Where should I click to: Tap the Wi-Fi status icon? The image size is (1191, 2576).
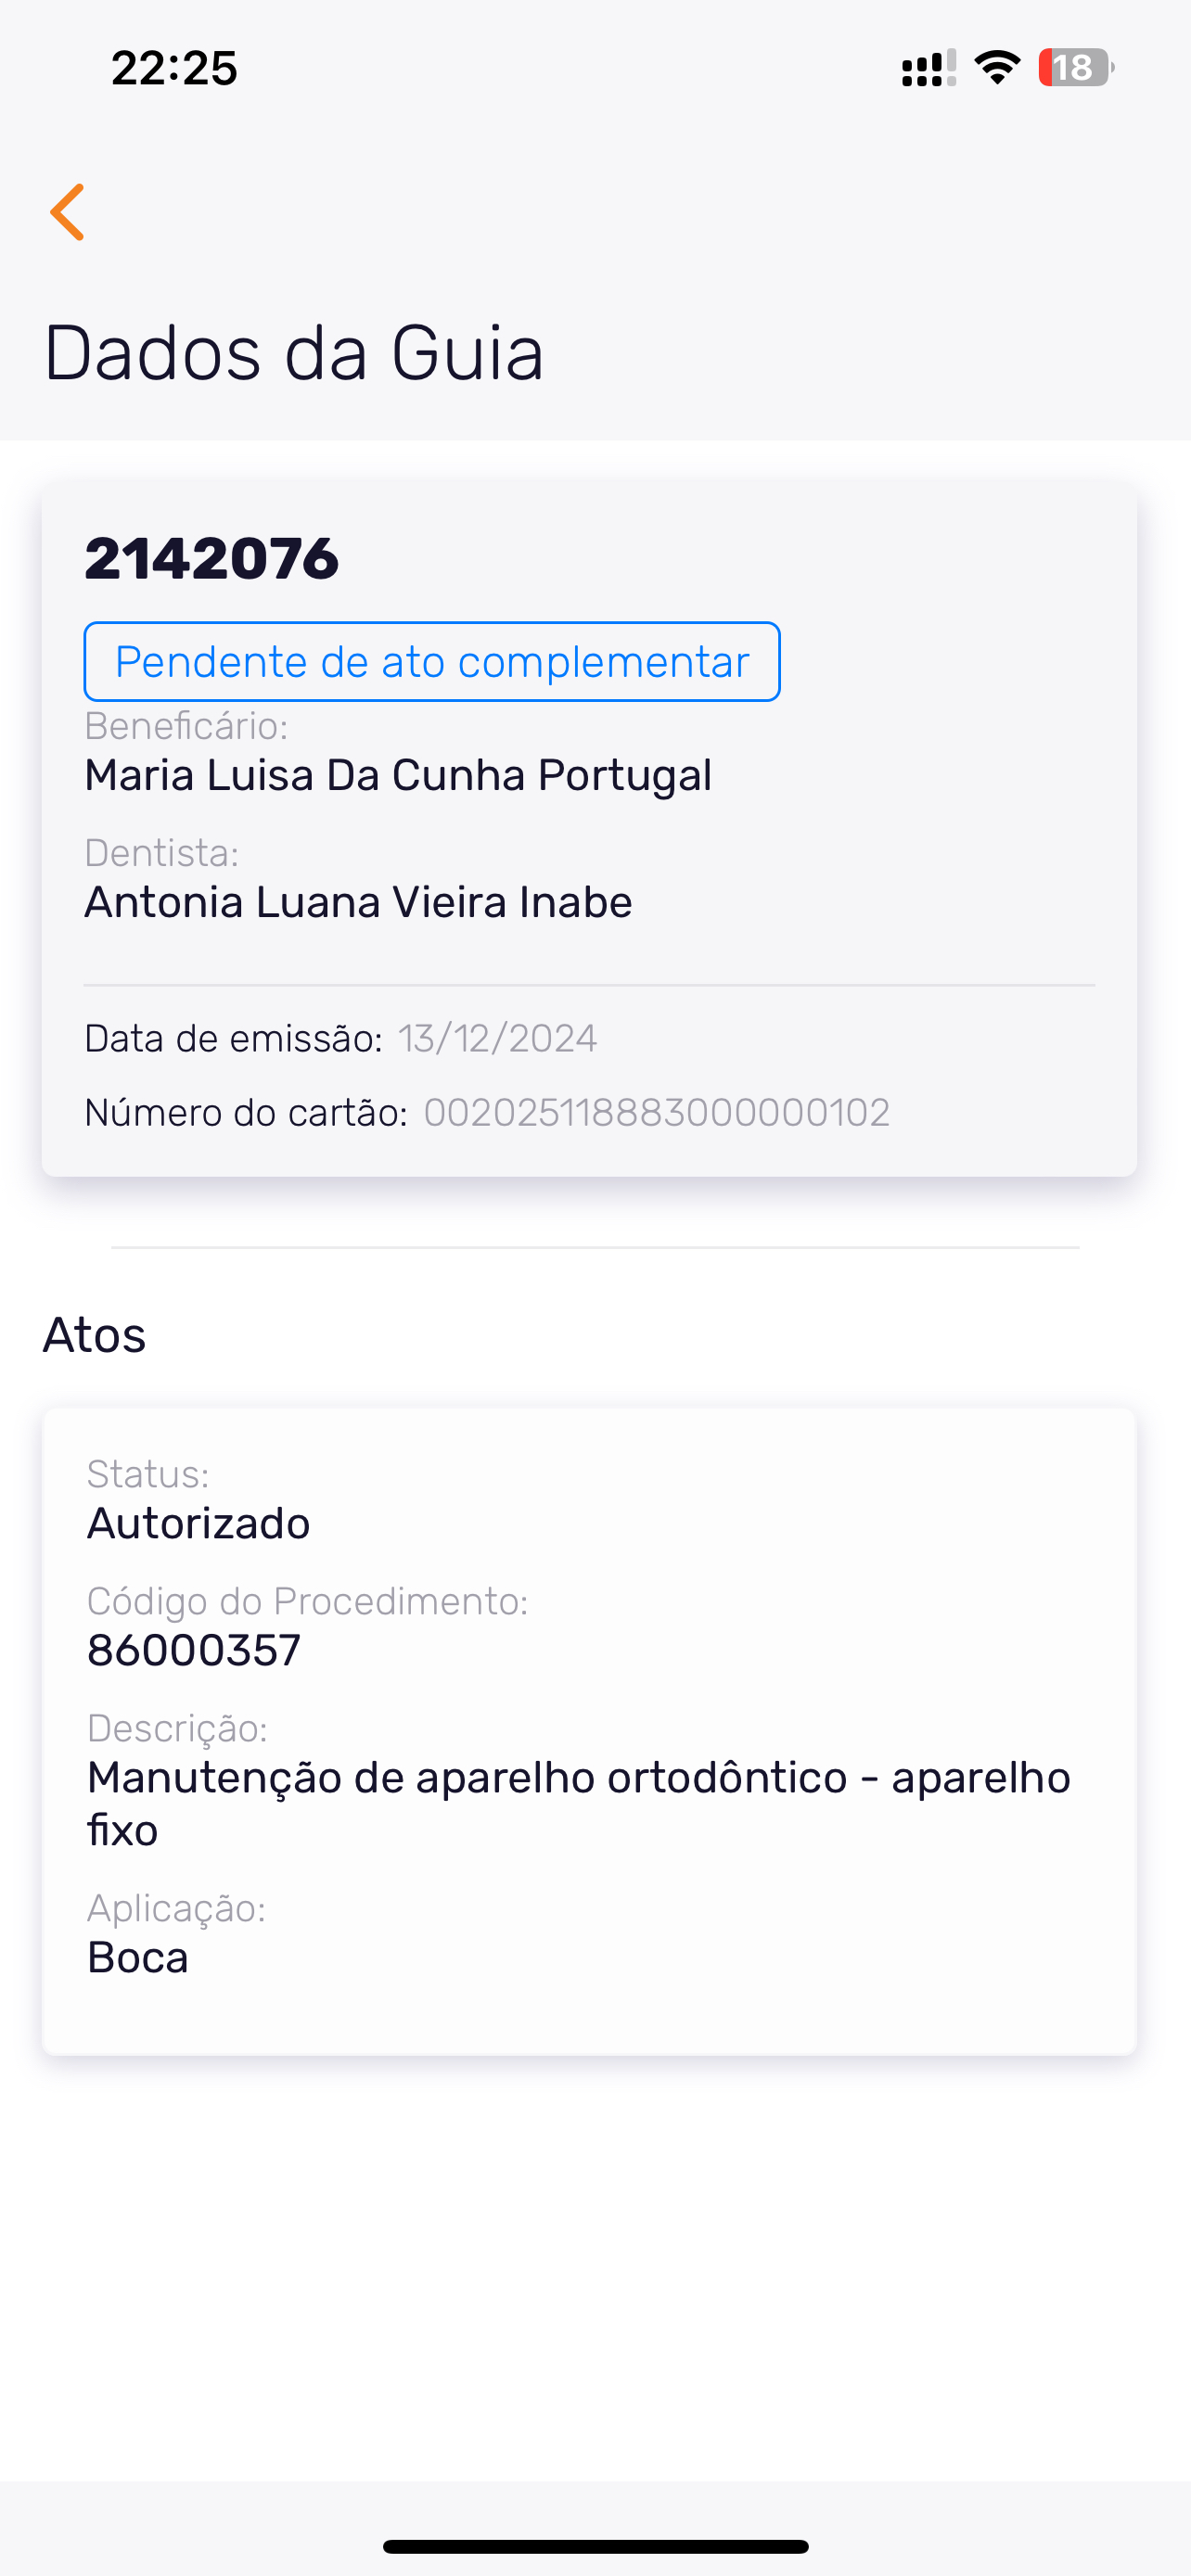pyautogui.click(x=997, y=68)
